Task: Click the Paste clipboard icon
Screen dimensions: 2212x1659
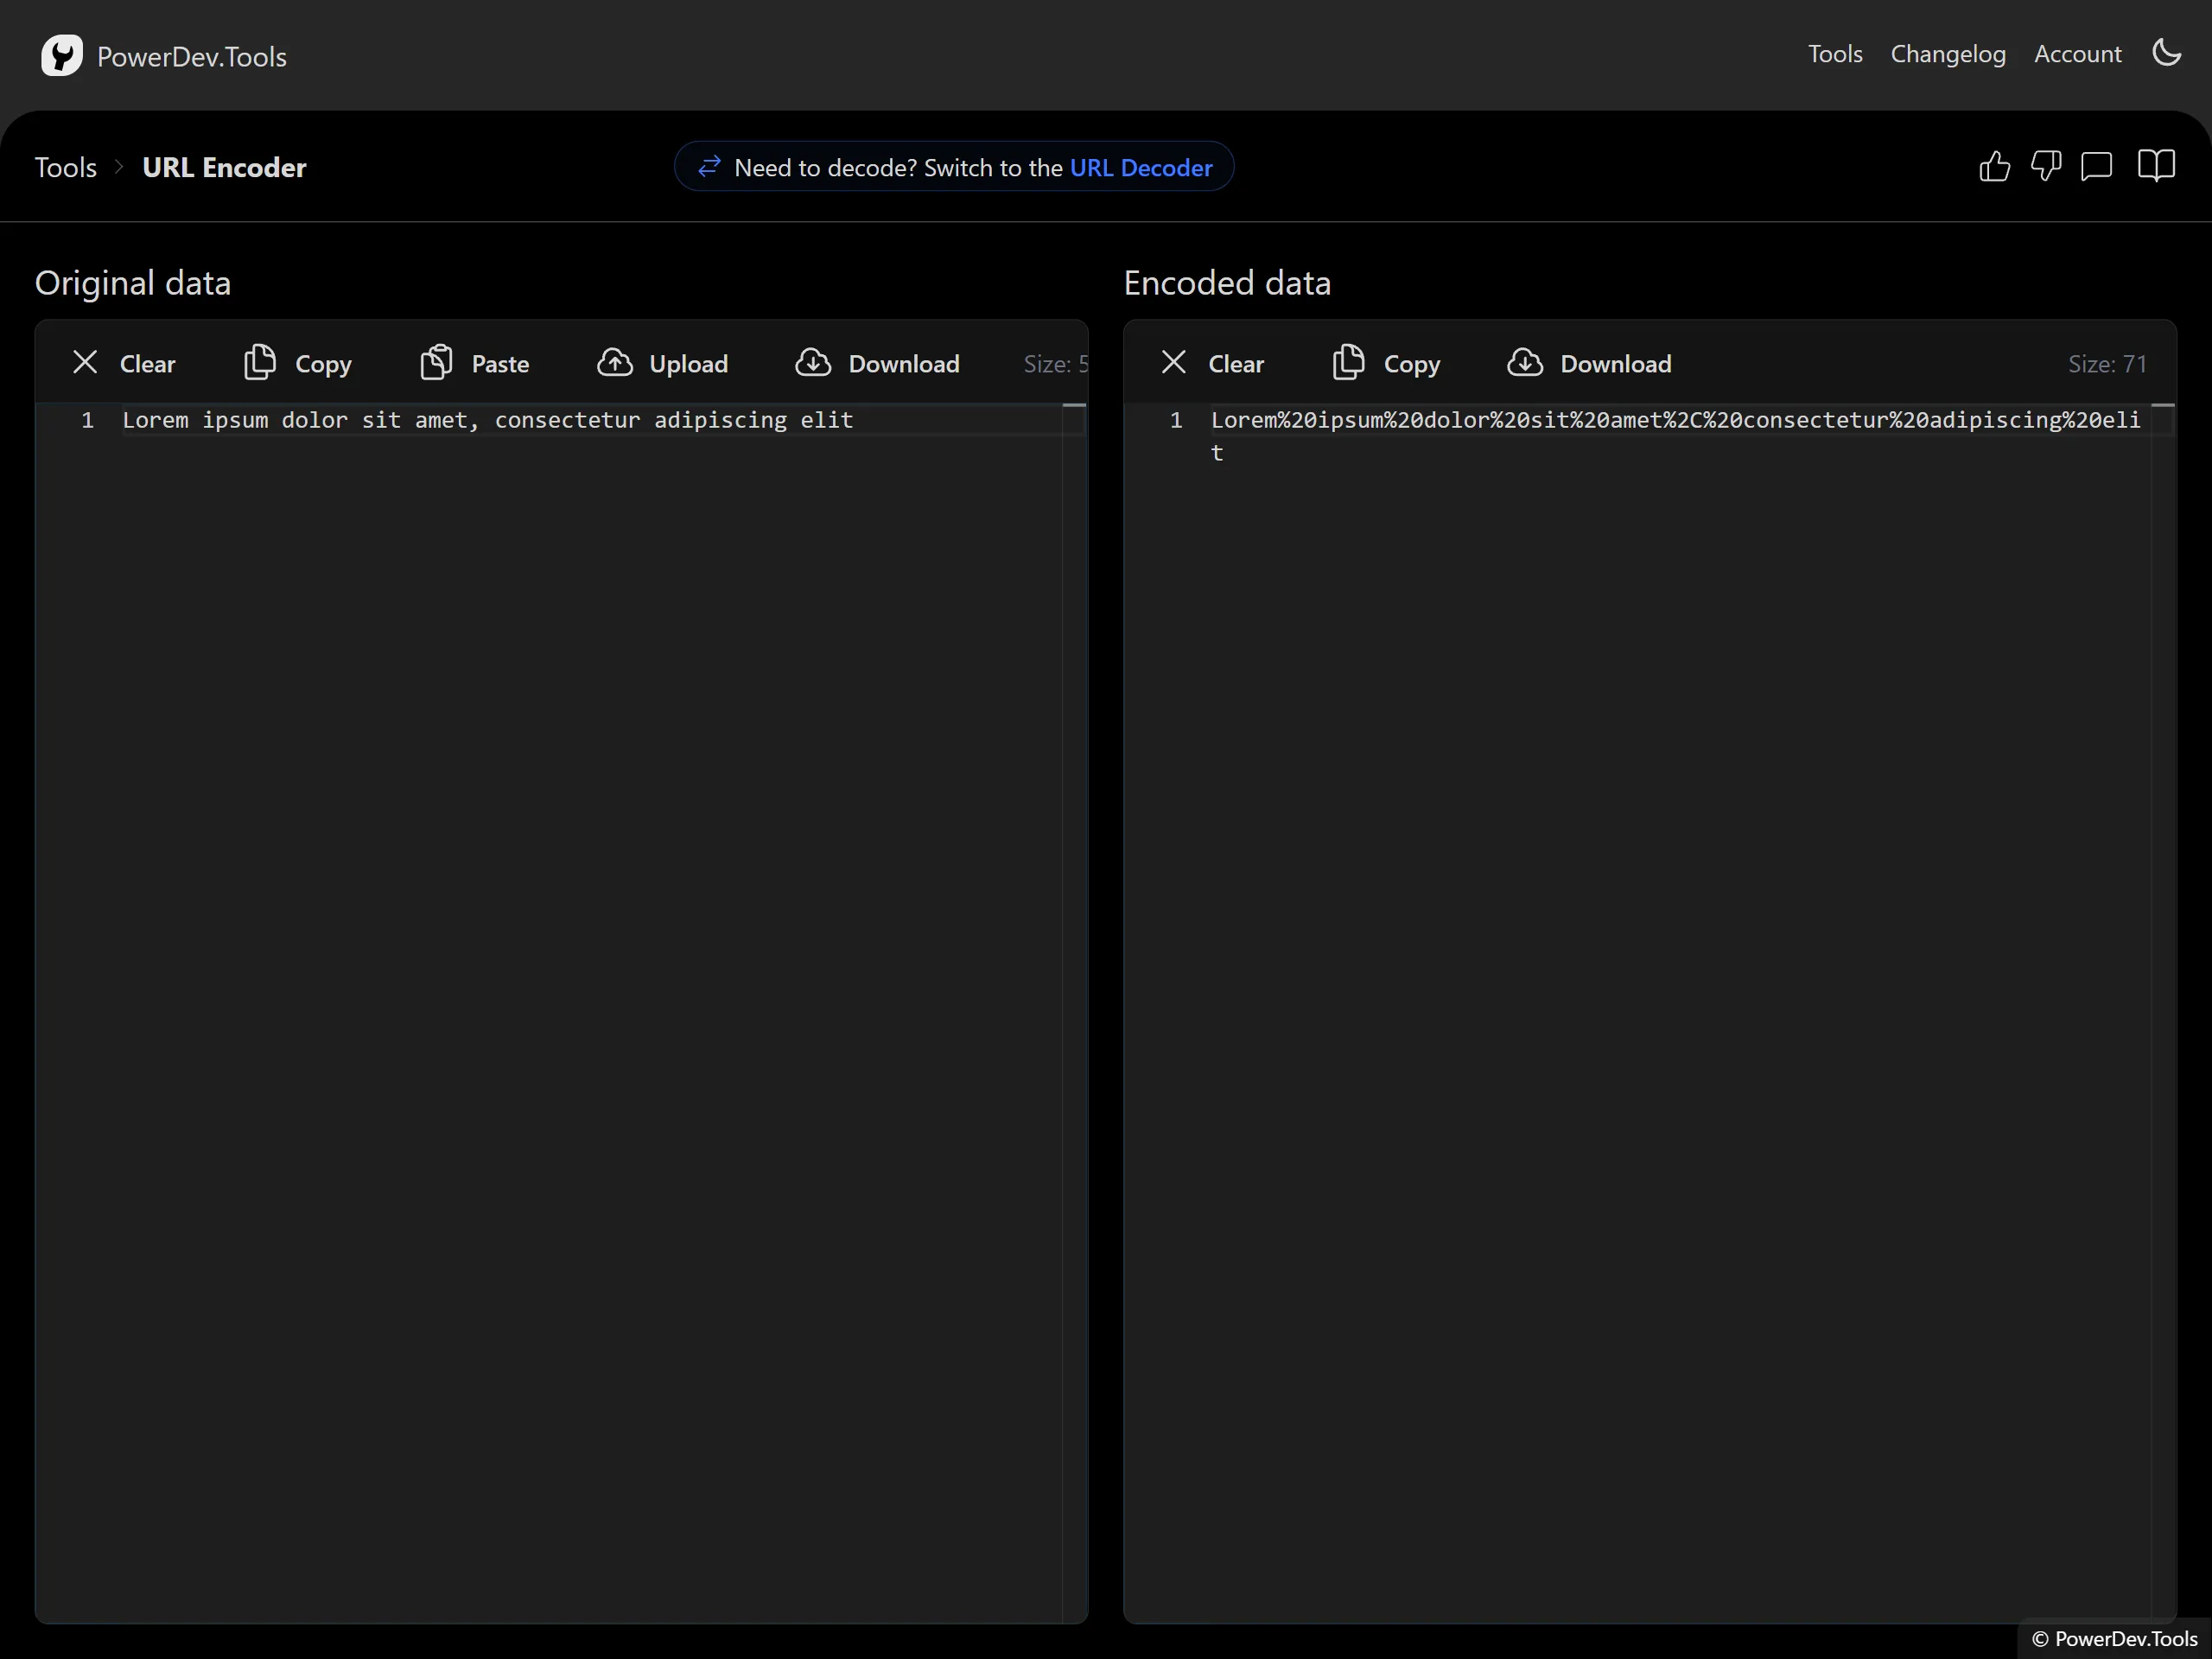Action: click(x=436, y=362)
